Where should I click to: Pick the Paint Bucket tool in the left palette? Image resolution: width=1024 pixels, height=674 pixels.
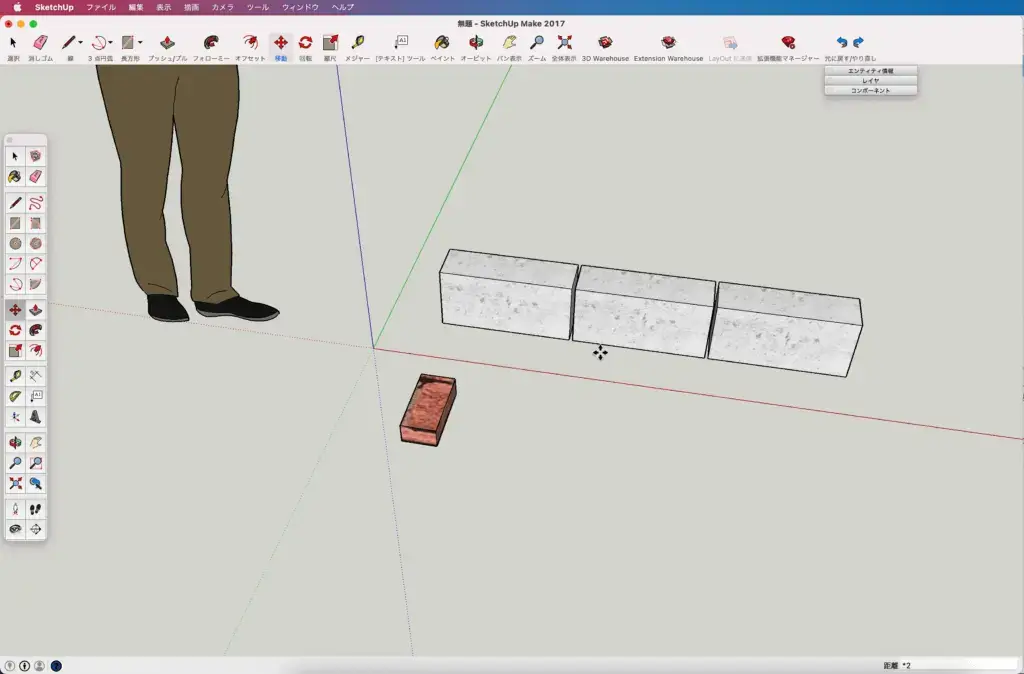[15, 176]
